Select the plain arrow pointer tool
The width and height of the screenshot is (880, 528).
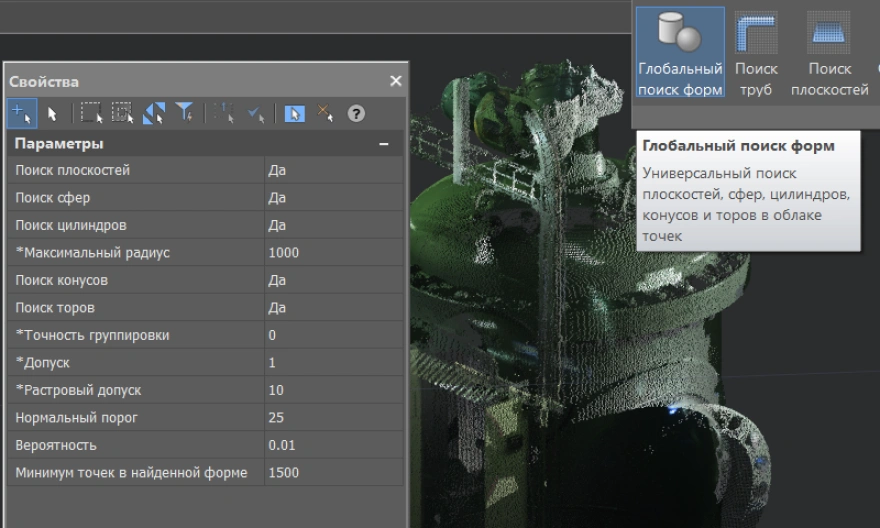click(52, 114)
